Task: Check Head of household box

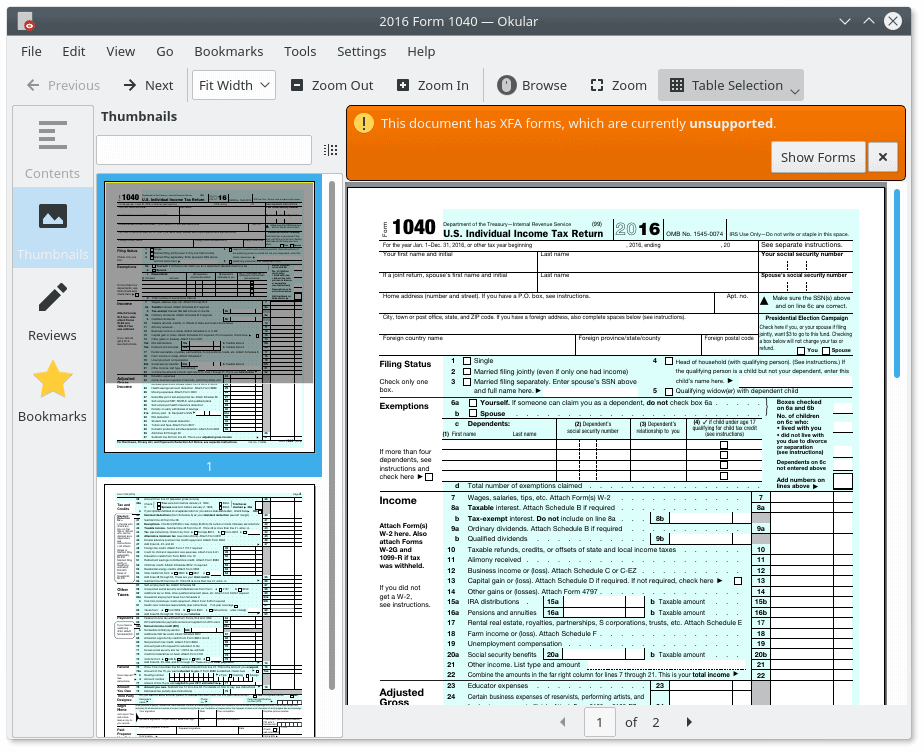Action: [669, 361]
